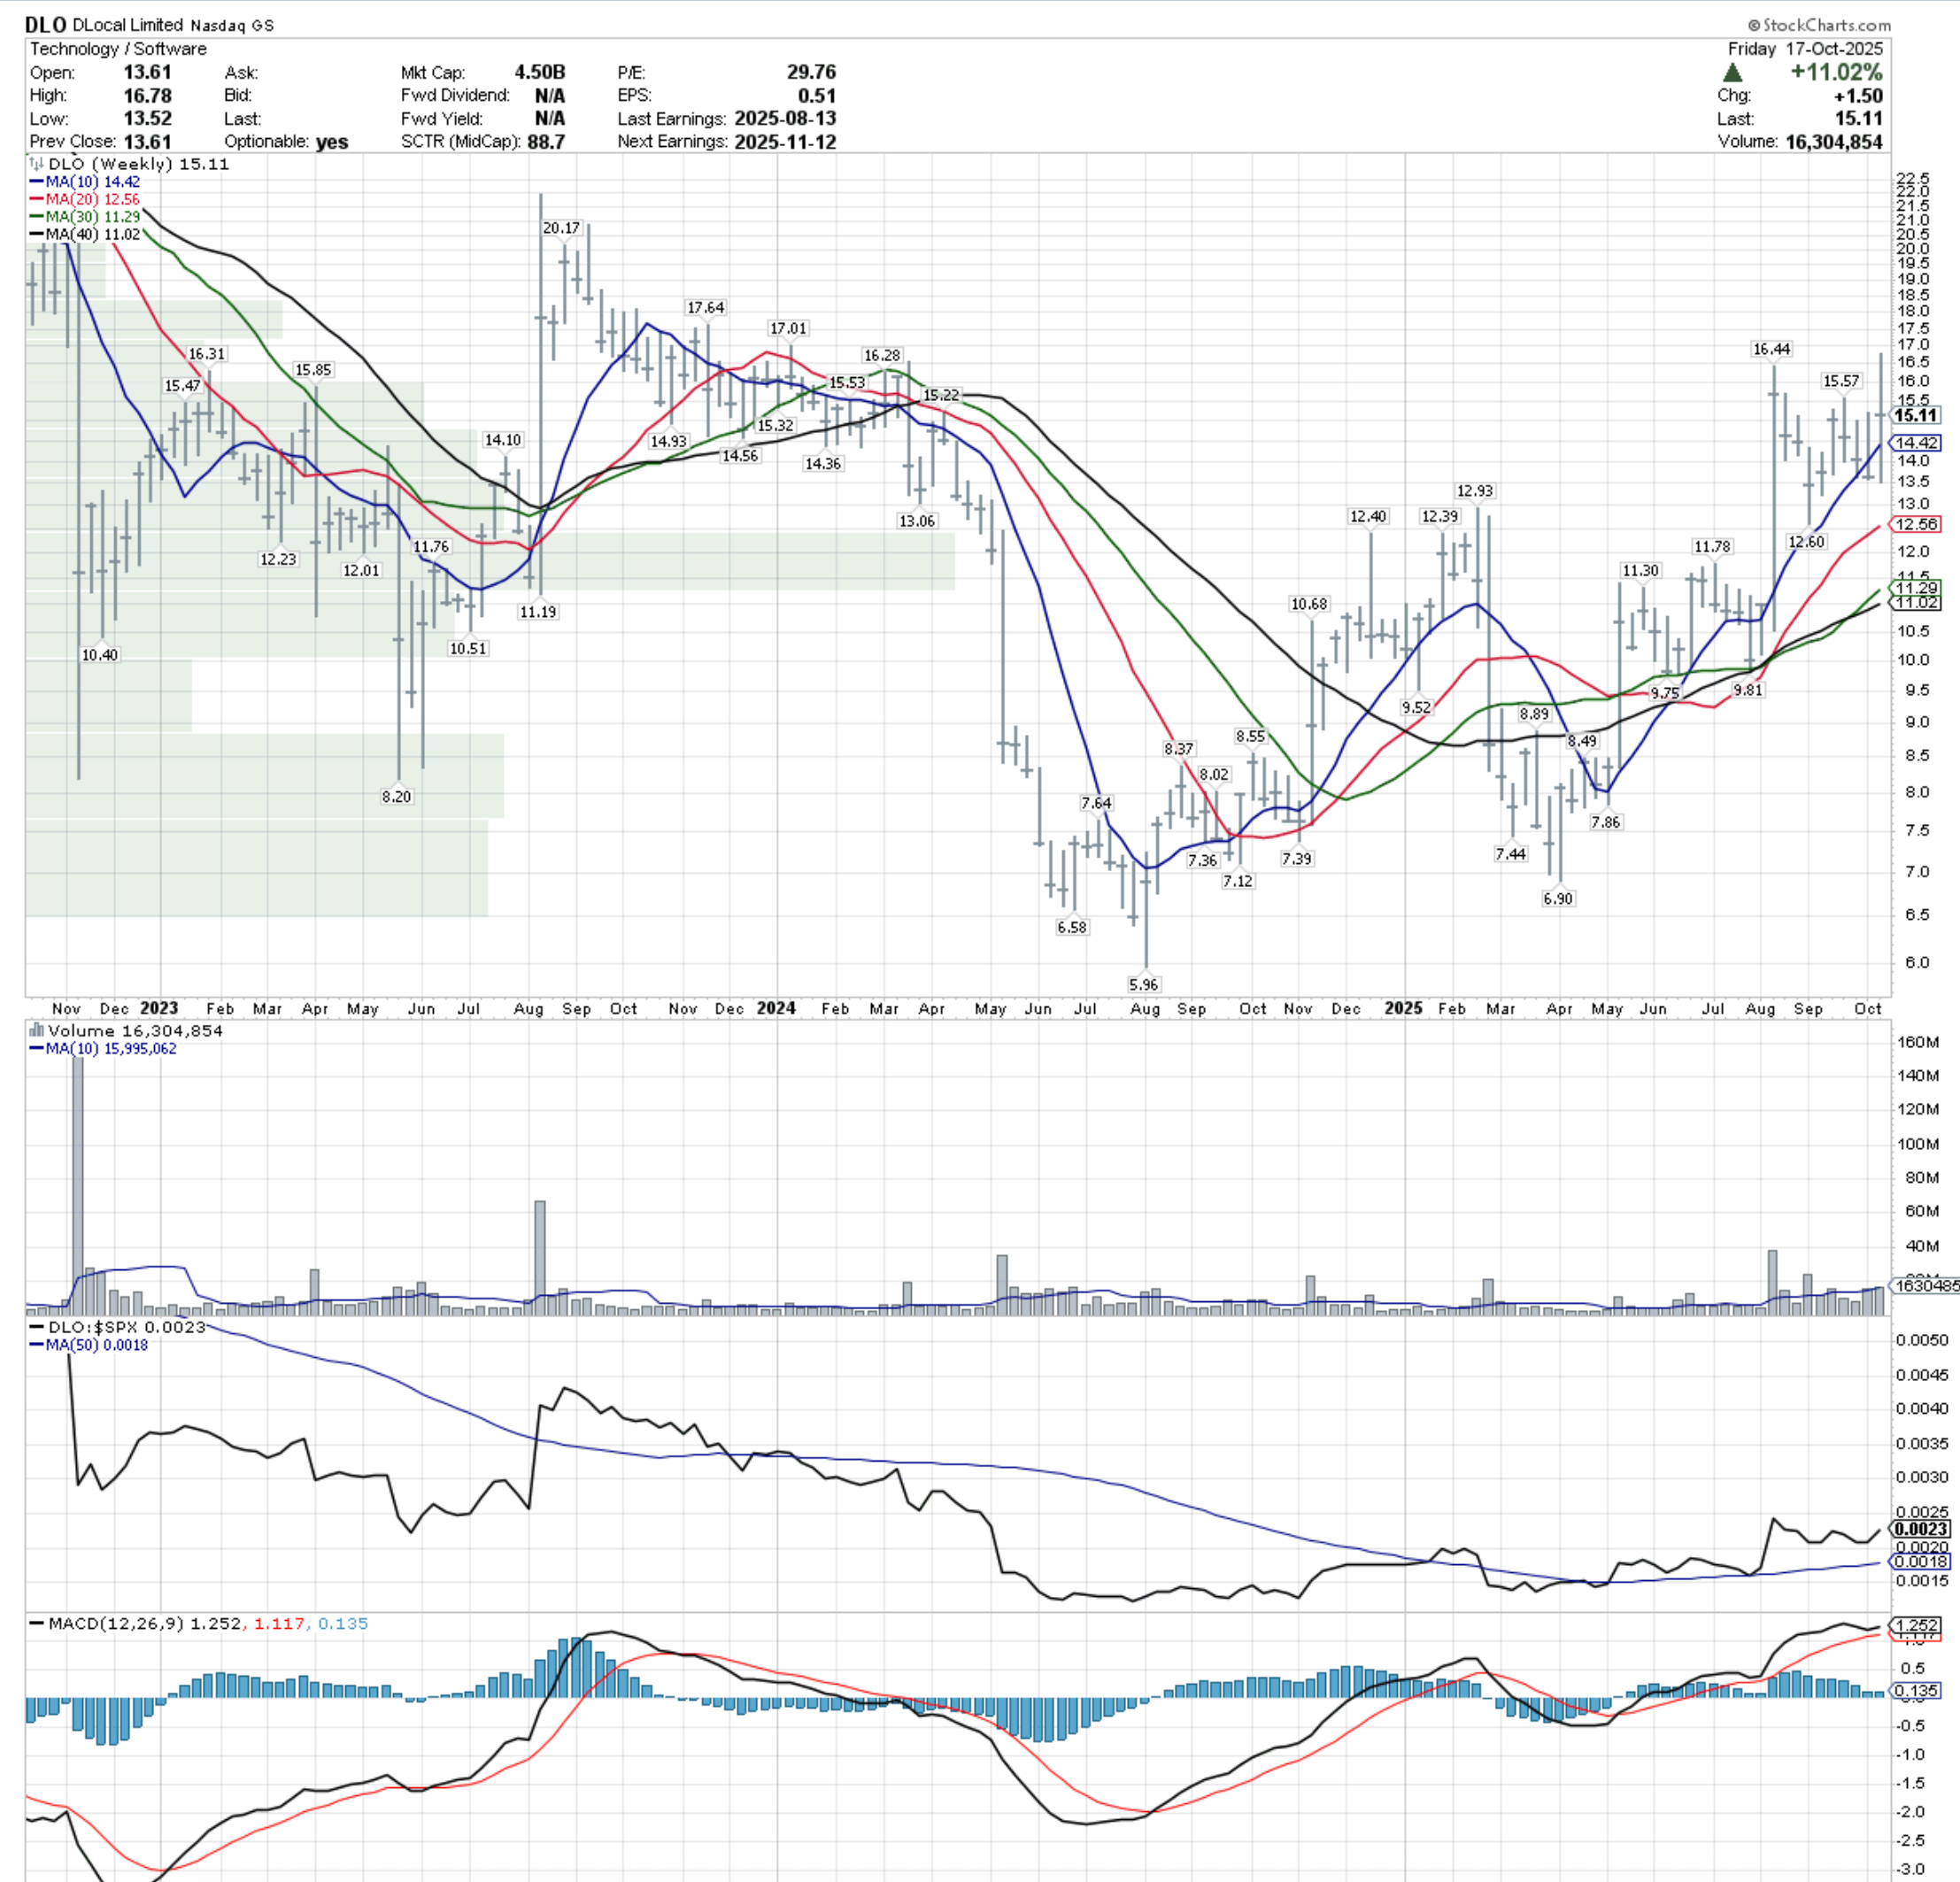
Task: Click the 0.135 MACD histogram axis tag
Action: [1916, 1691]
